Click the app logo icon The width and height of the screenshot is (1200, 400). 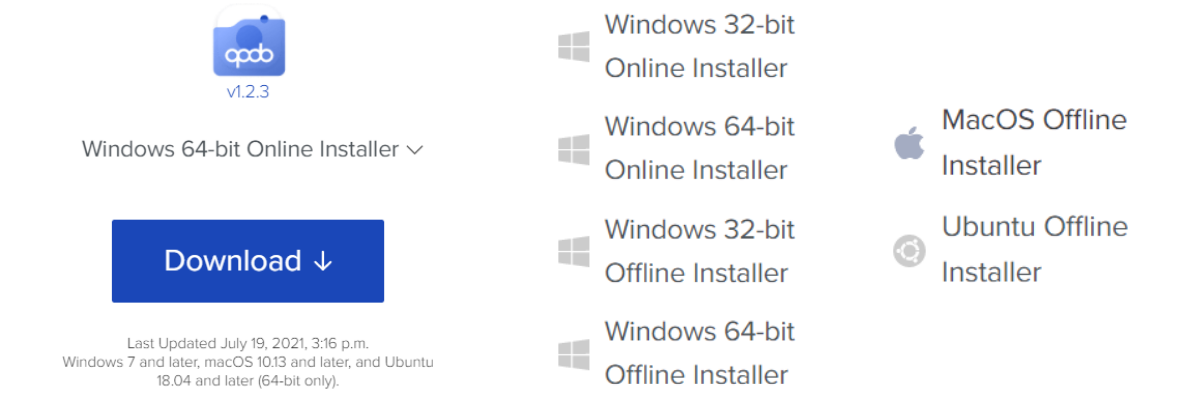click(248, 44)
